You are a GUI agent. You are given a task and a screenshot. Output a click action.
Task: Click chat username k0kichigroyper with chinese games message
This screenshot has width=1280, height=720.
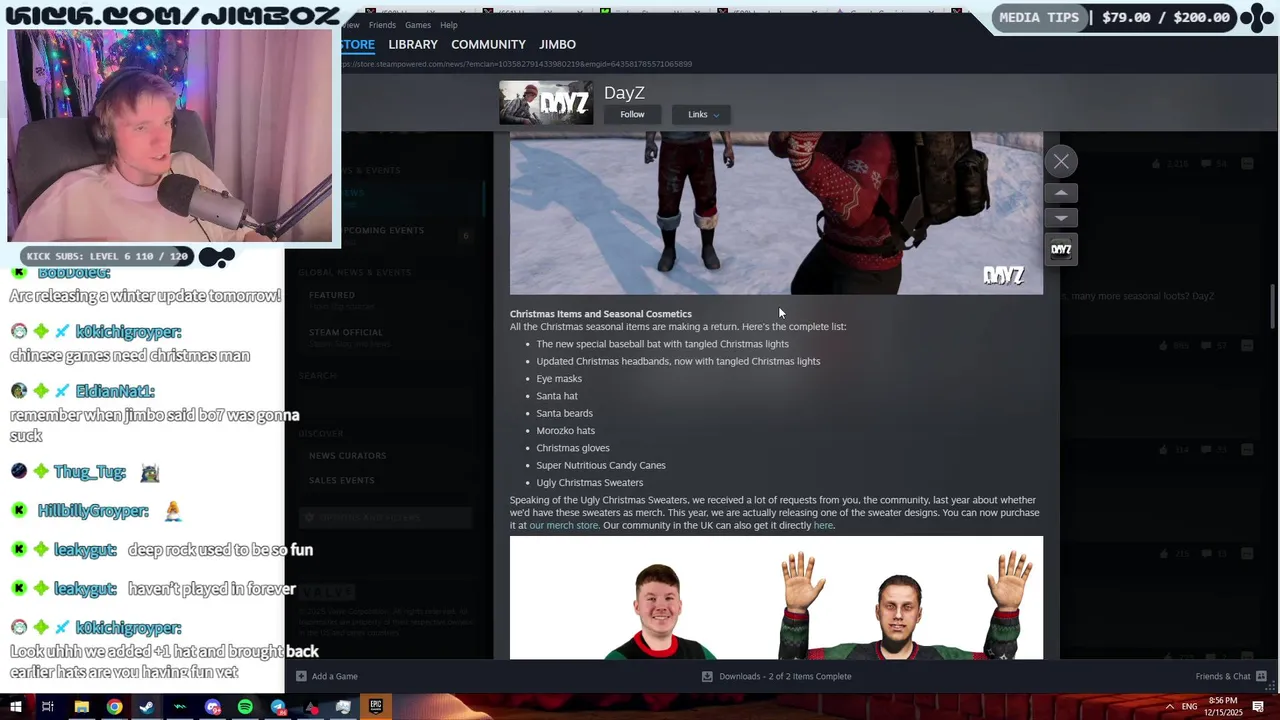click(128, 332)
